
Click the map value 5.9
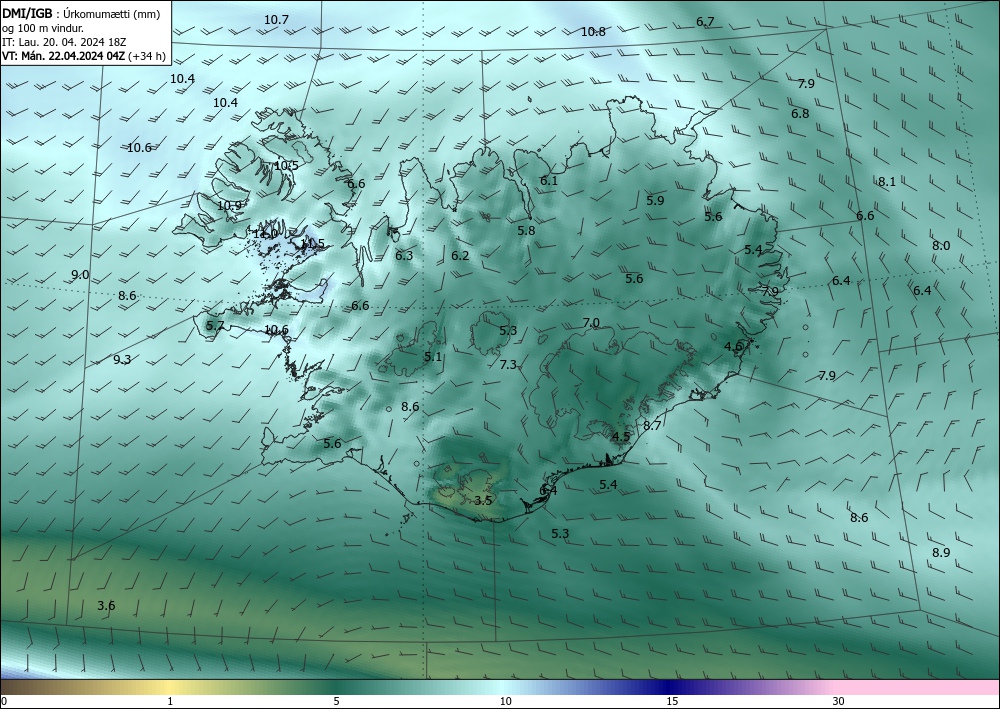655,201
